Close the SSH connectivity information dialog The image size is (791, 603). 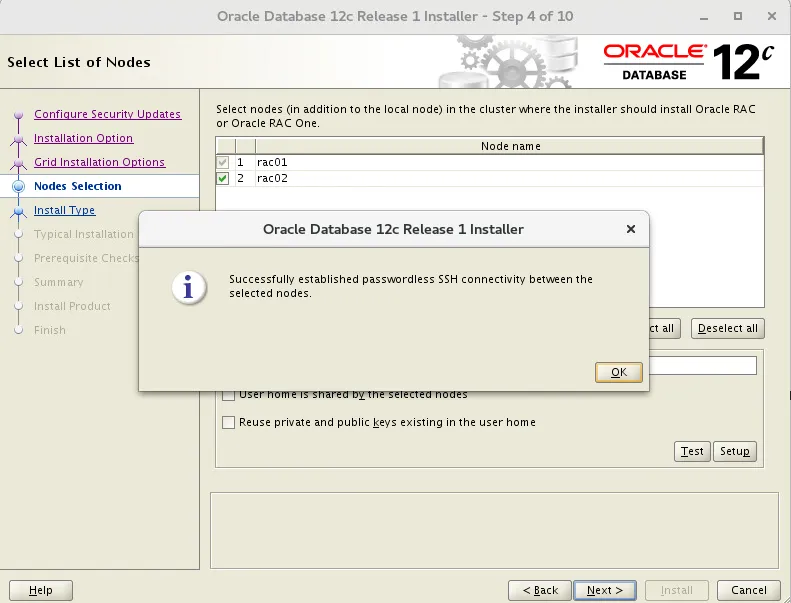click(x=631, y=229)
